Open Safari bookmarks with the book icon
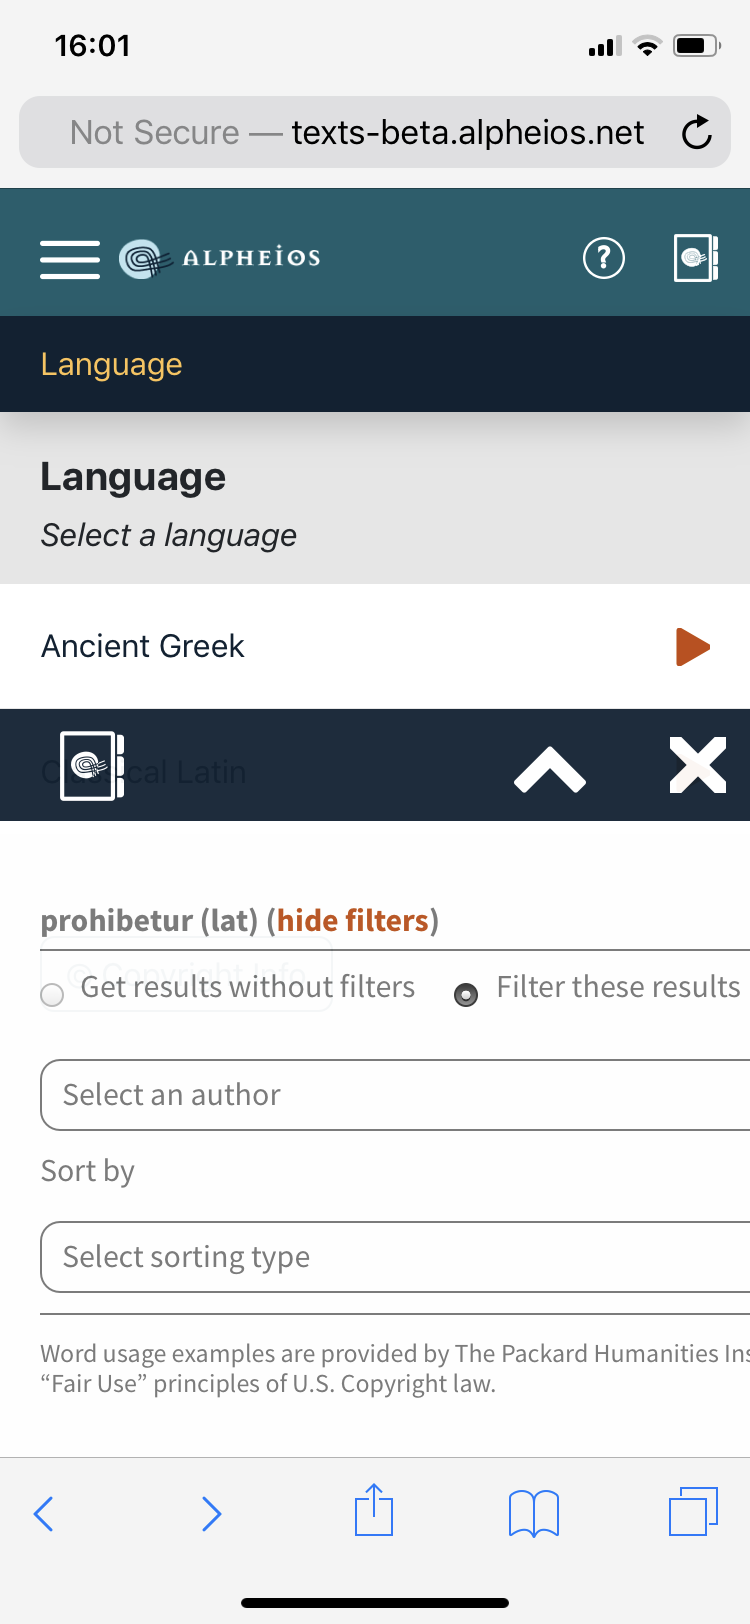Screen dimensions: 750x1624 coord(533,1513)
